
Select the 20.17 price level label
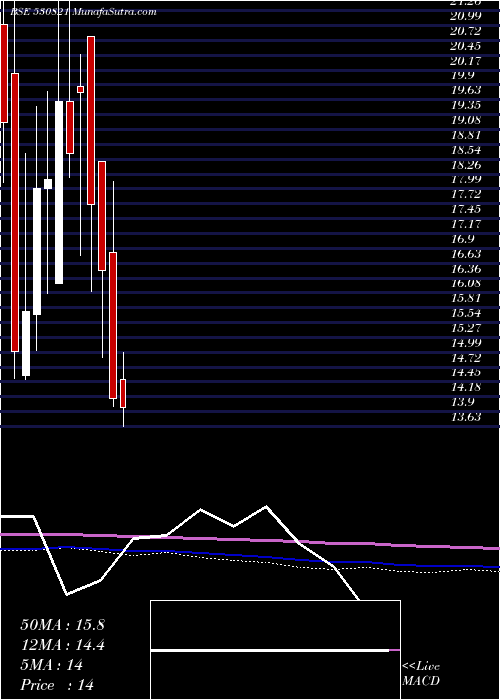(x=466, y=60)
